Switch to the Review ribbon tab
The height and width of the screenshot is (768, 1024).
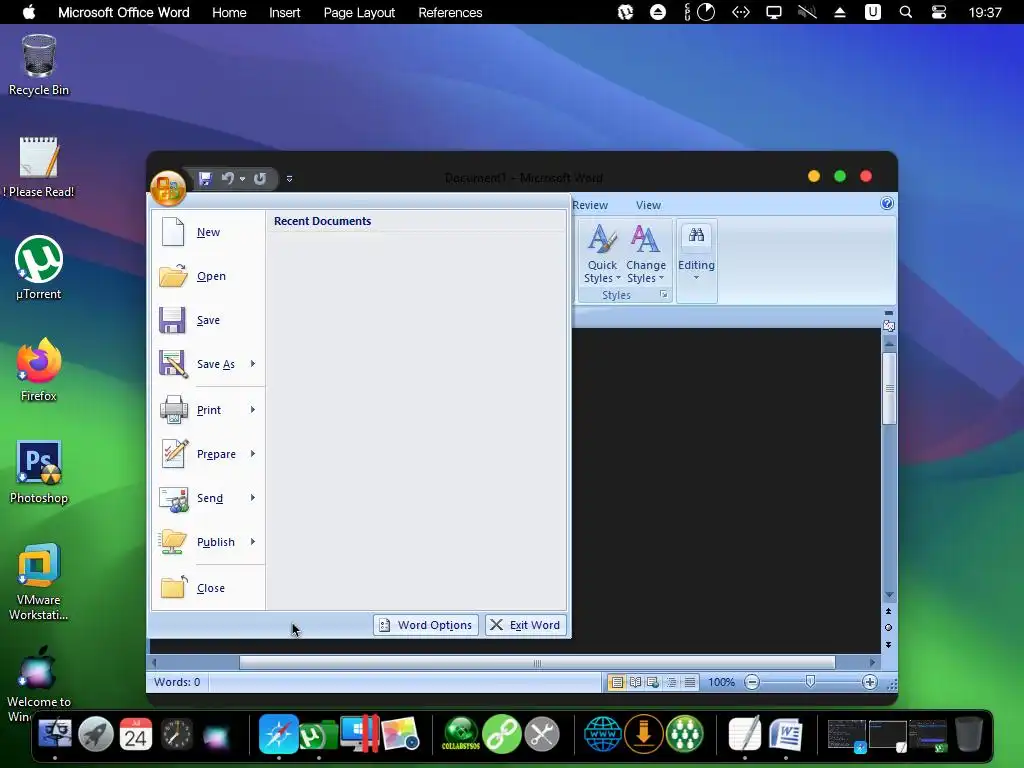click(590, 205)
